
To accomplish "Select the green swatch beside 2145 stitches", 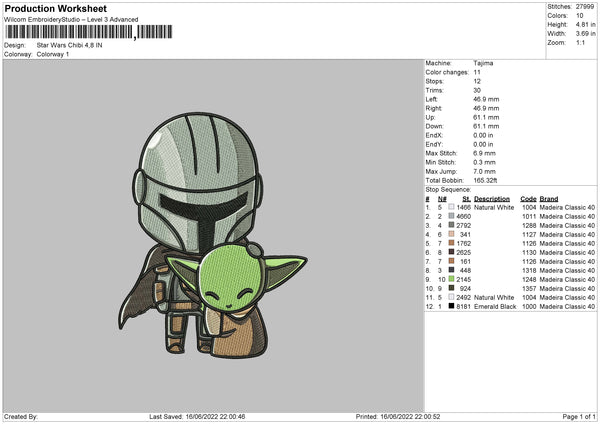I will [451, 279].
